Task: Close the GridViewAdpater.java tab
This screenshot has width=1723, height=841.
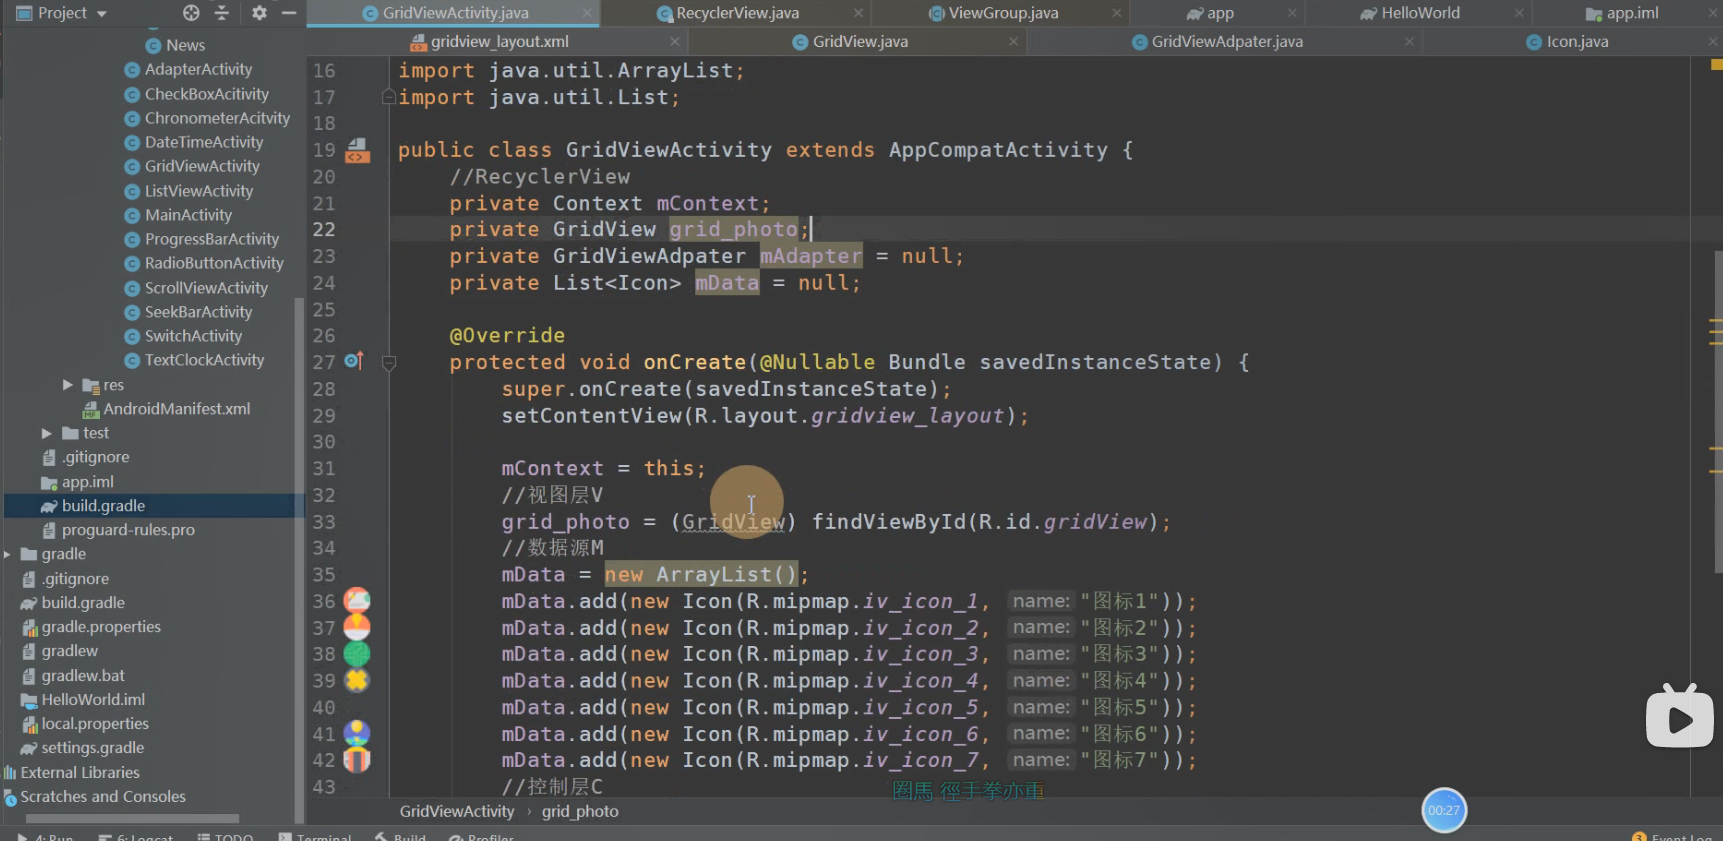Action: tap(1409, 42)
